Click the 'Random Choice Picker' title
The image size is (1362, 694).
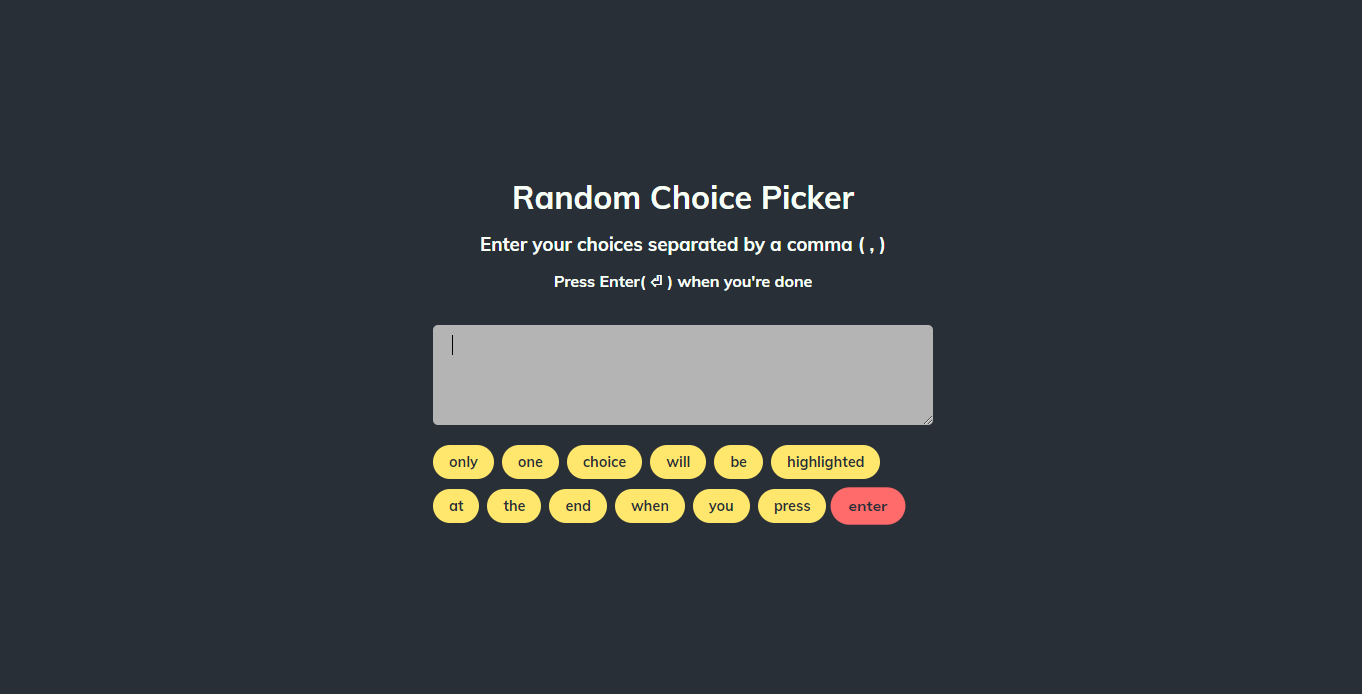tap(682, 197)
